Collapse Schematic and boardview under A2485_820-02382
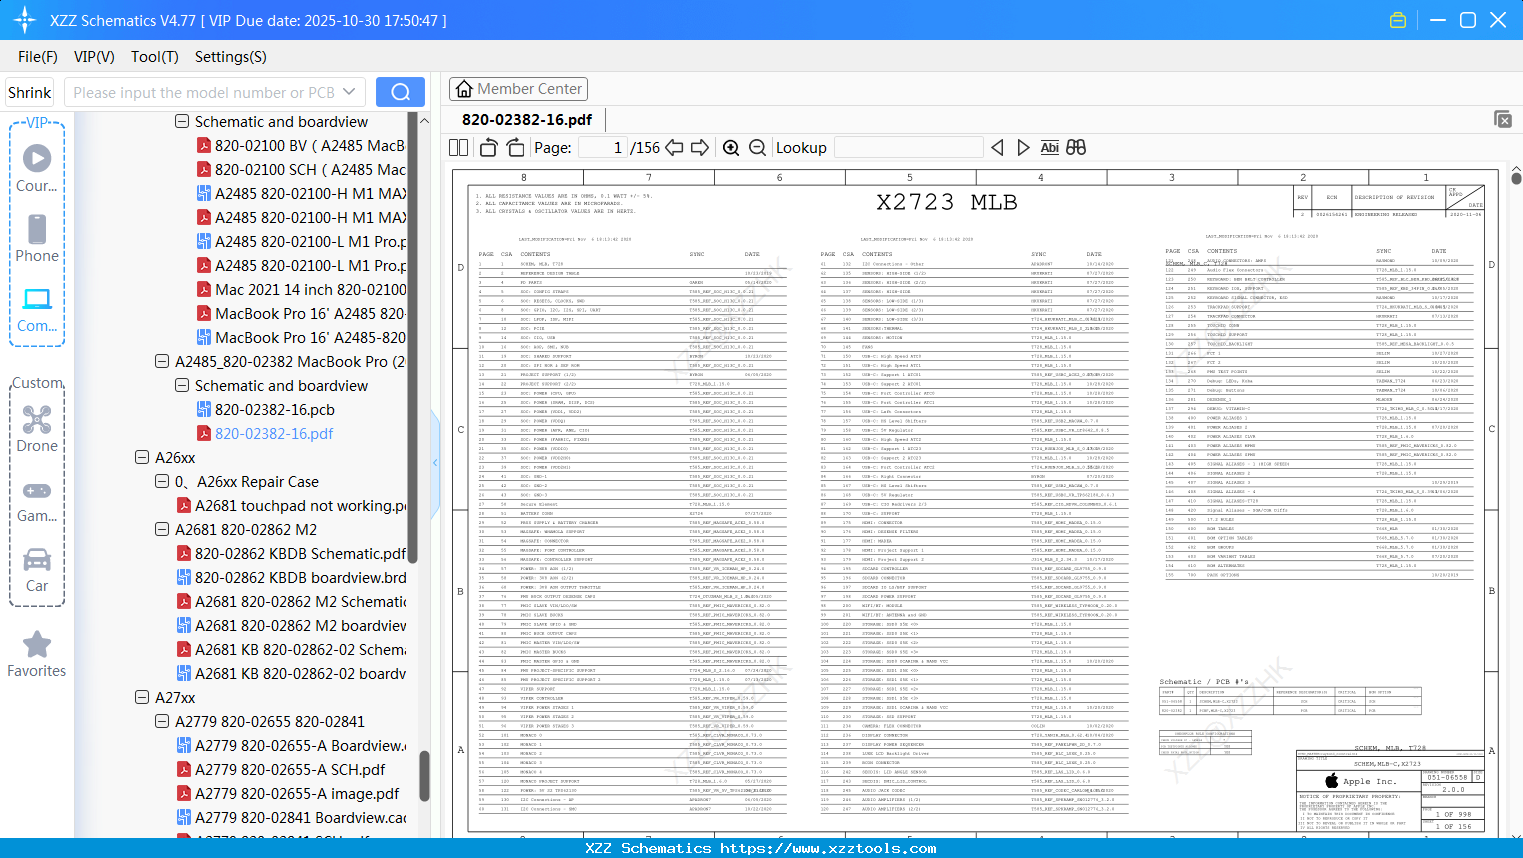 click(182, 386)
